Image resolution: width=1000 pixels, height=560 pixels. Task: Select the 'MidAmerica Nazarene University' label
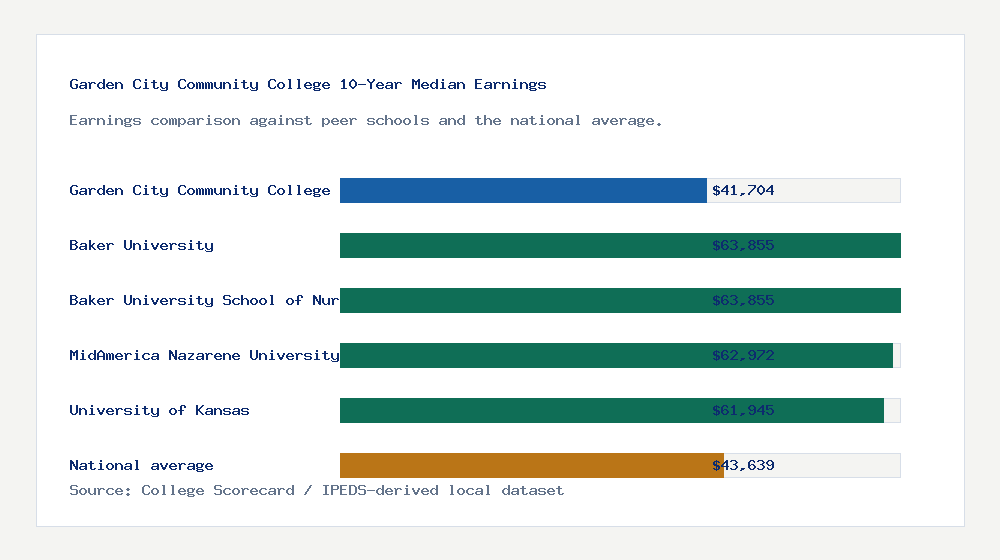pyautogui.click(x=204, y=355)
